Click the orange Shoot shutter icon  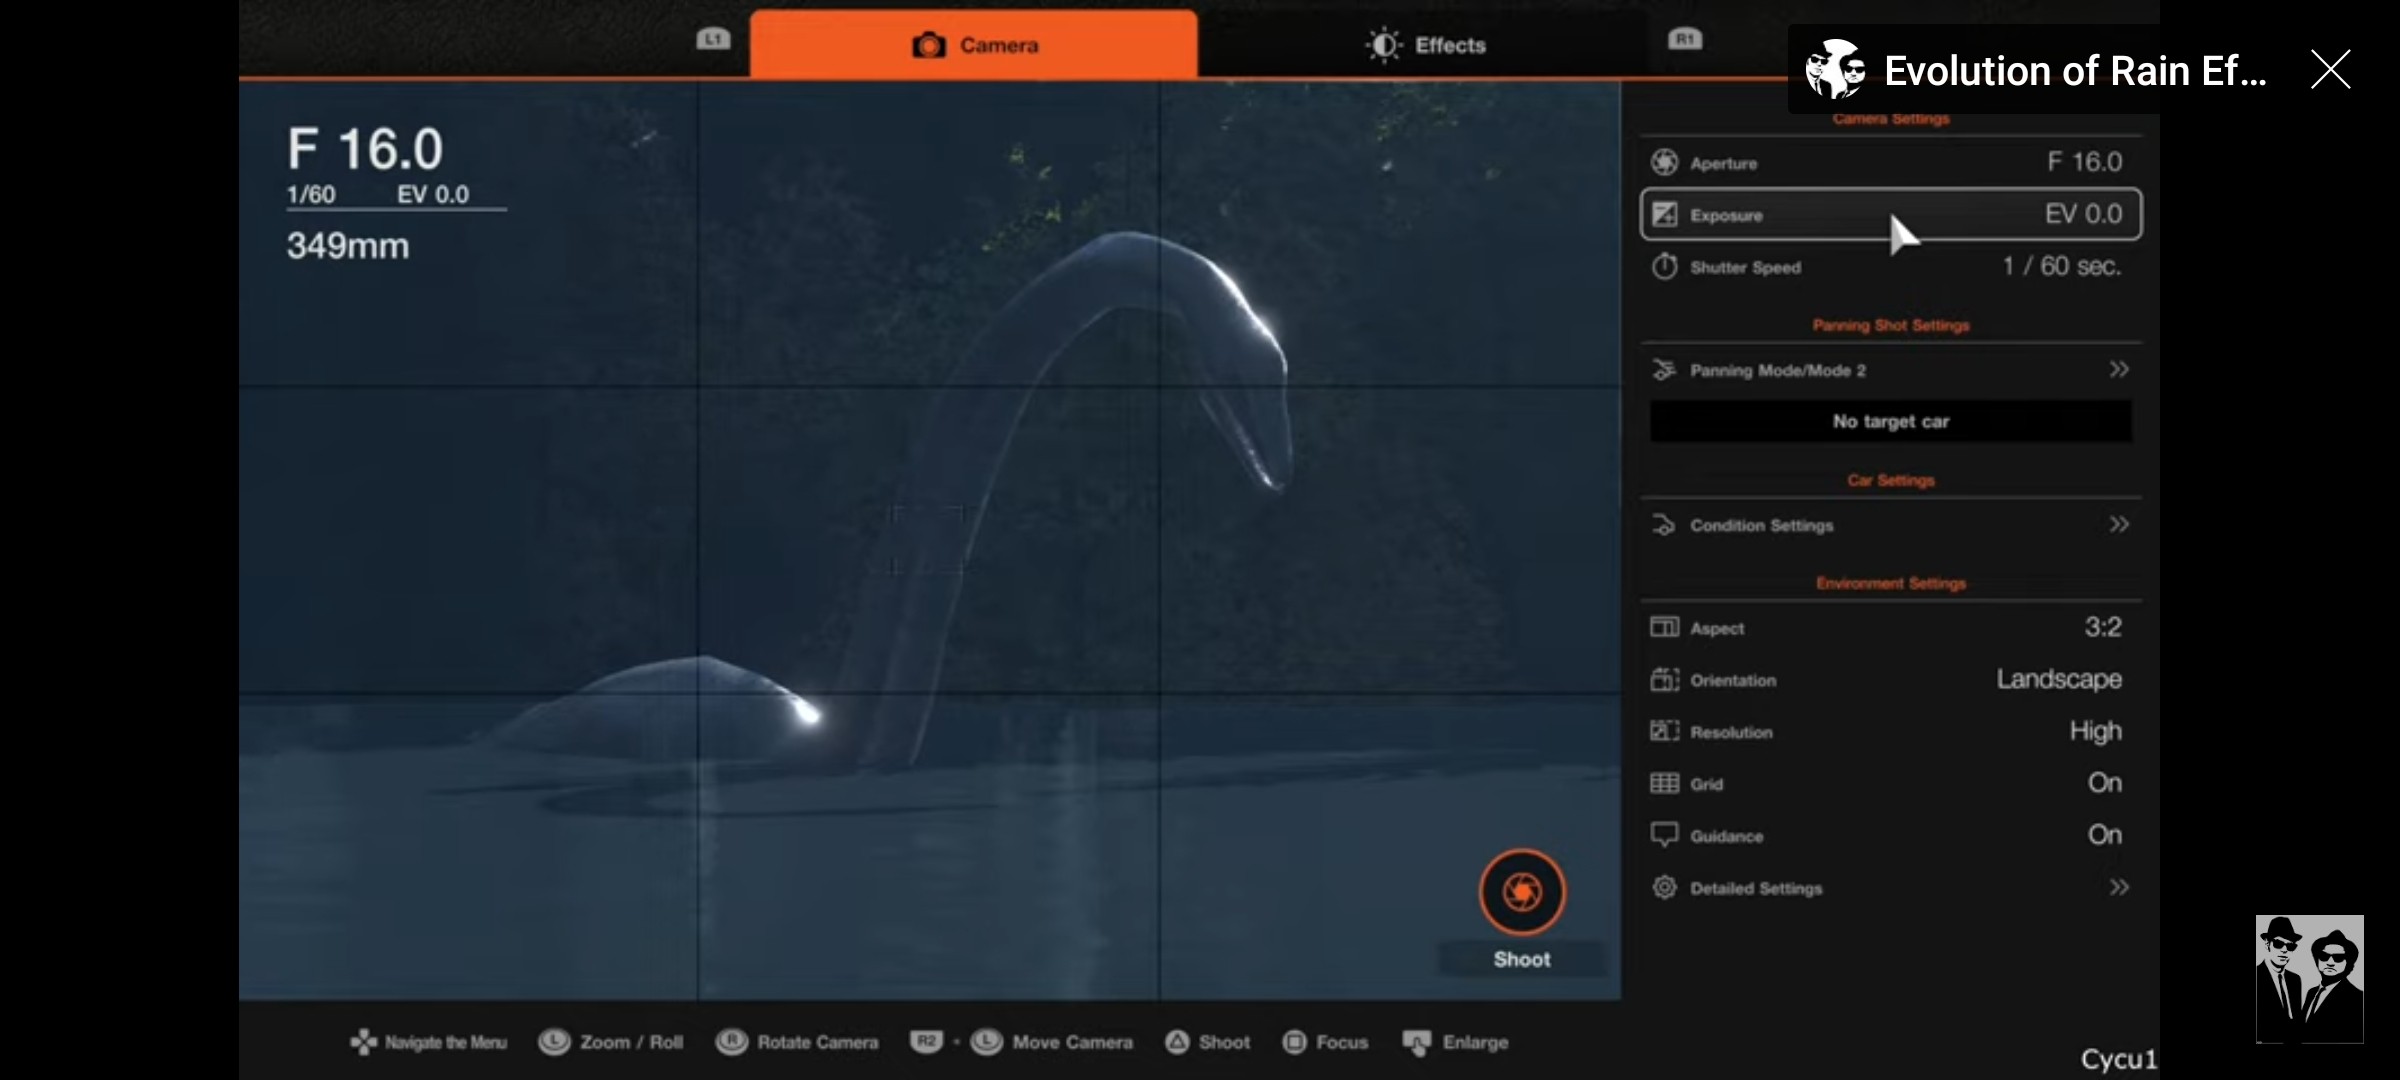[1522, 891]
